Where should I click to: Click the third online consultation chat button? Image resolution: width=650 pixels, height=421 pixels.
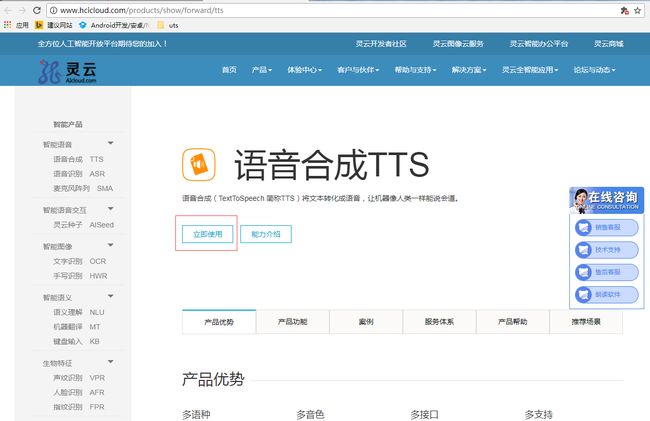click(606, 272)
